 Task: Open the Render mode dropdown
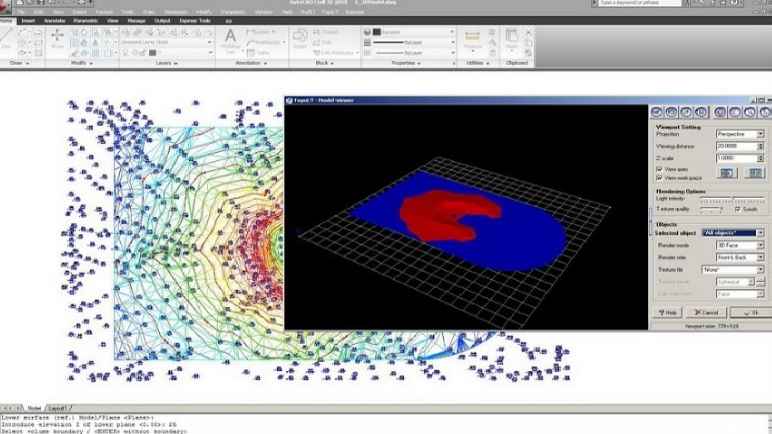point(740,245)
